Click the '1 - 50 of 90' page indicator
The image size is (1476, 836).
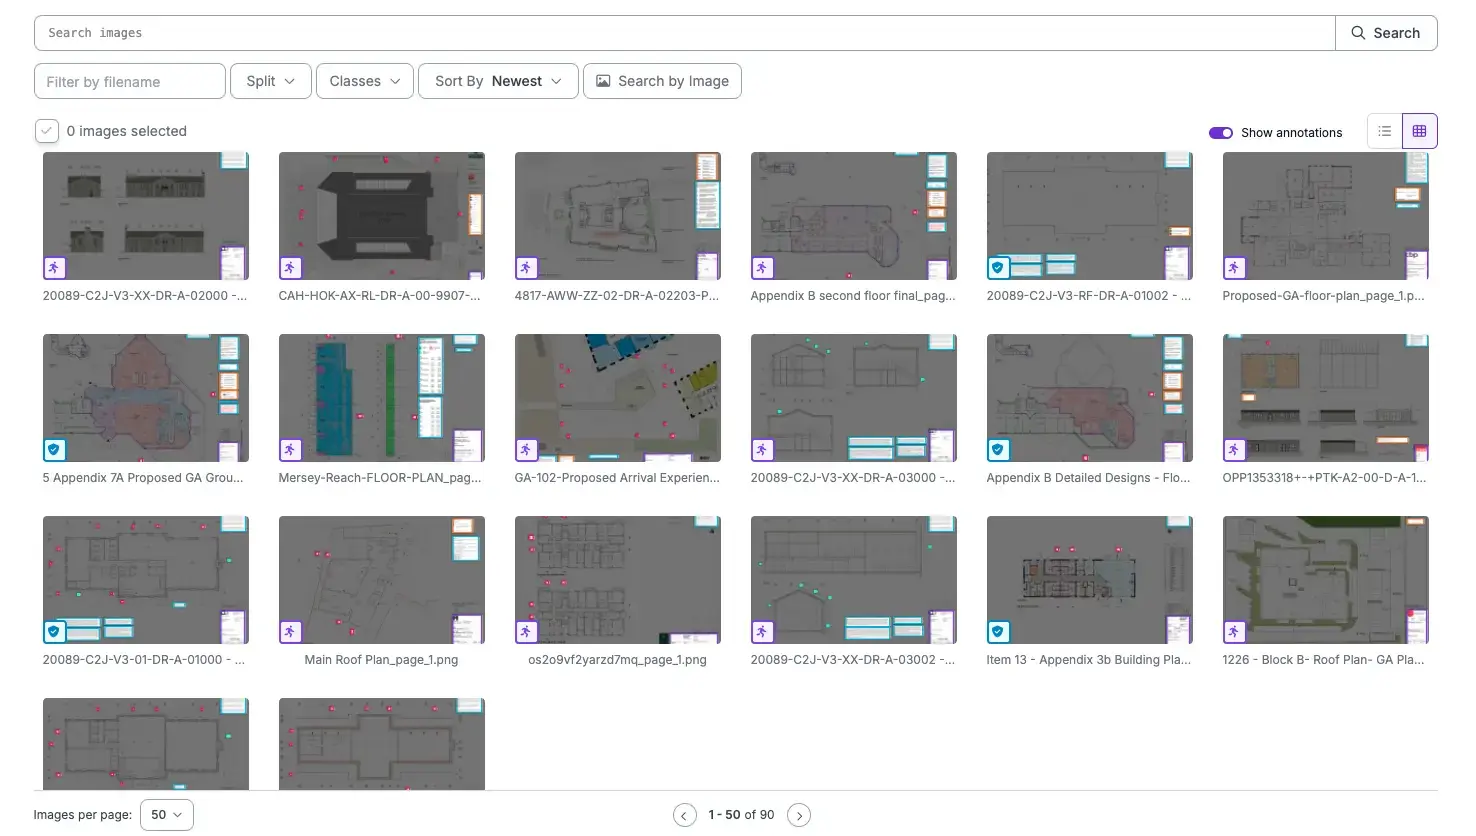(x=741, y=815)
